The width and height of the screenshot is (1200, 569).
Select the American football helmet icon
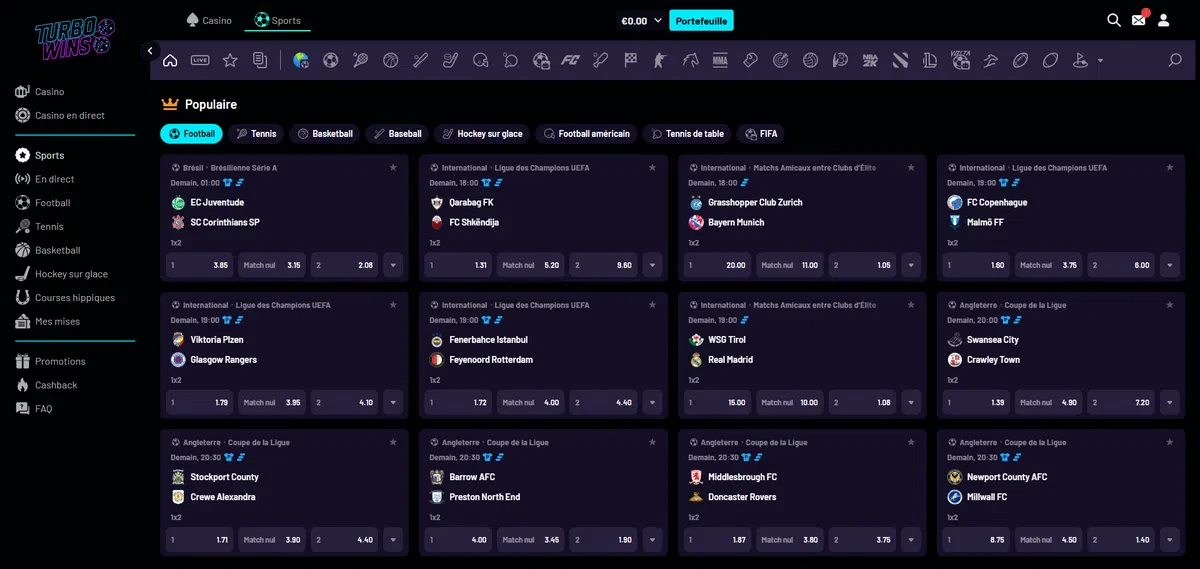point(481,60)
